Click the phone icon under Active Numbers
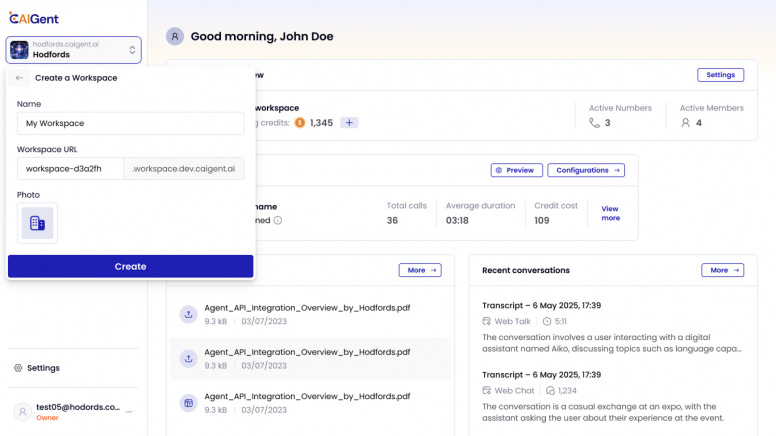The width and height of the screenshot is (776, 436). (x=595, y=123)
